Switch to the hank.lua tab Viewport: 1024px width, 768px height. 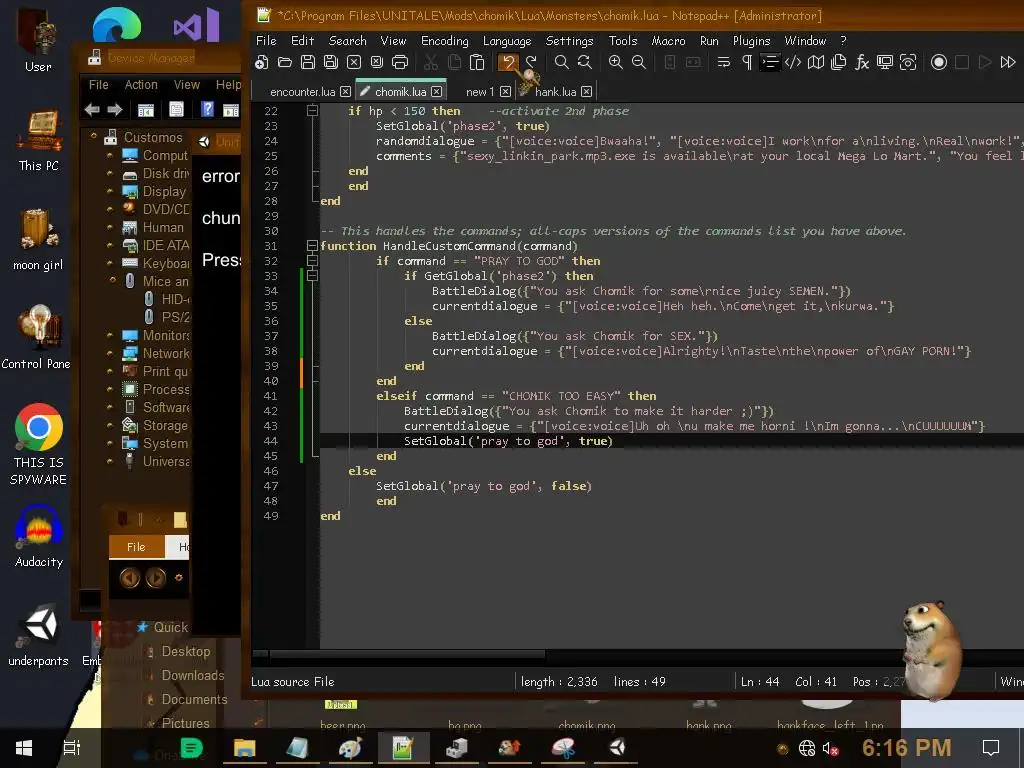pos(555,91)
